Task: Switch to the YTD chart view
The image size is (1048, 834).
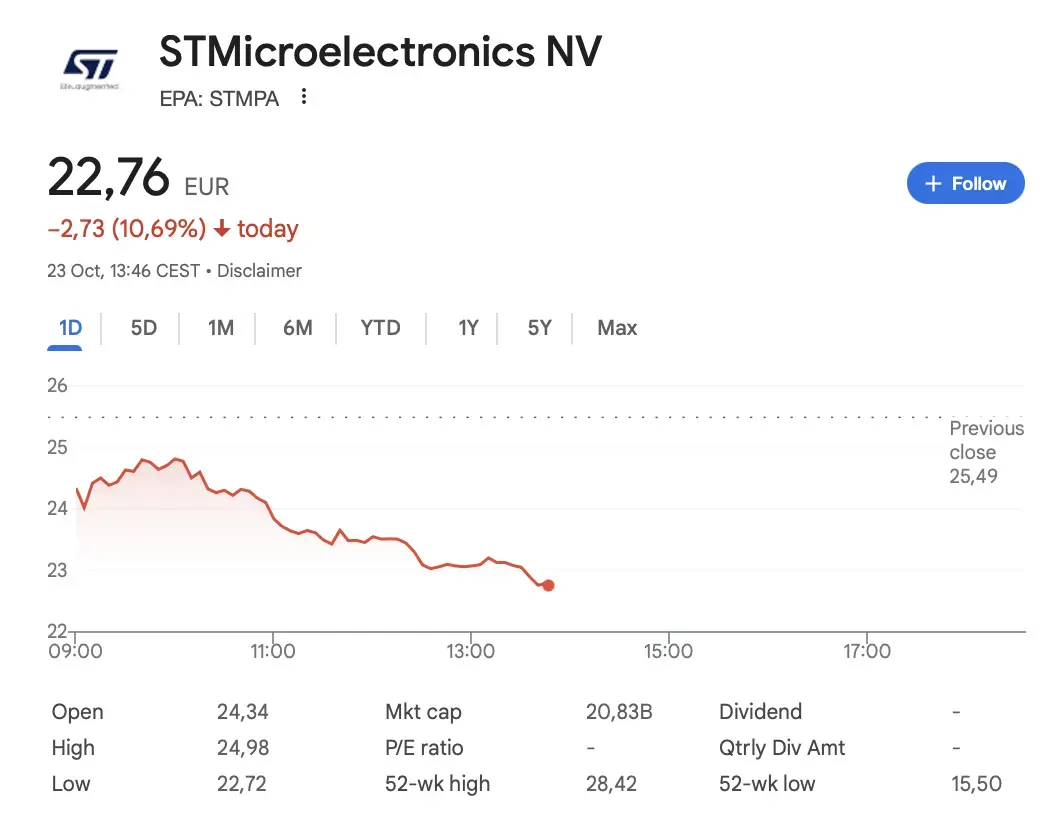Action: tap(381, 327)
